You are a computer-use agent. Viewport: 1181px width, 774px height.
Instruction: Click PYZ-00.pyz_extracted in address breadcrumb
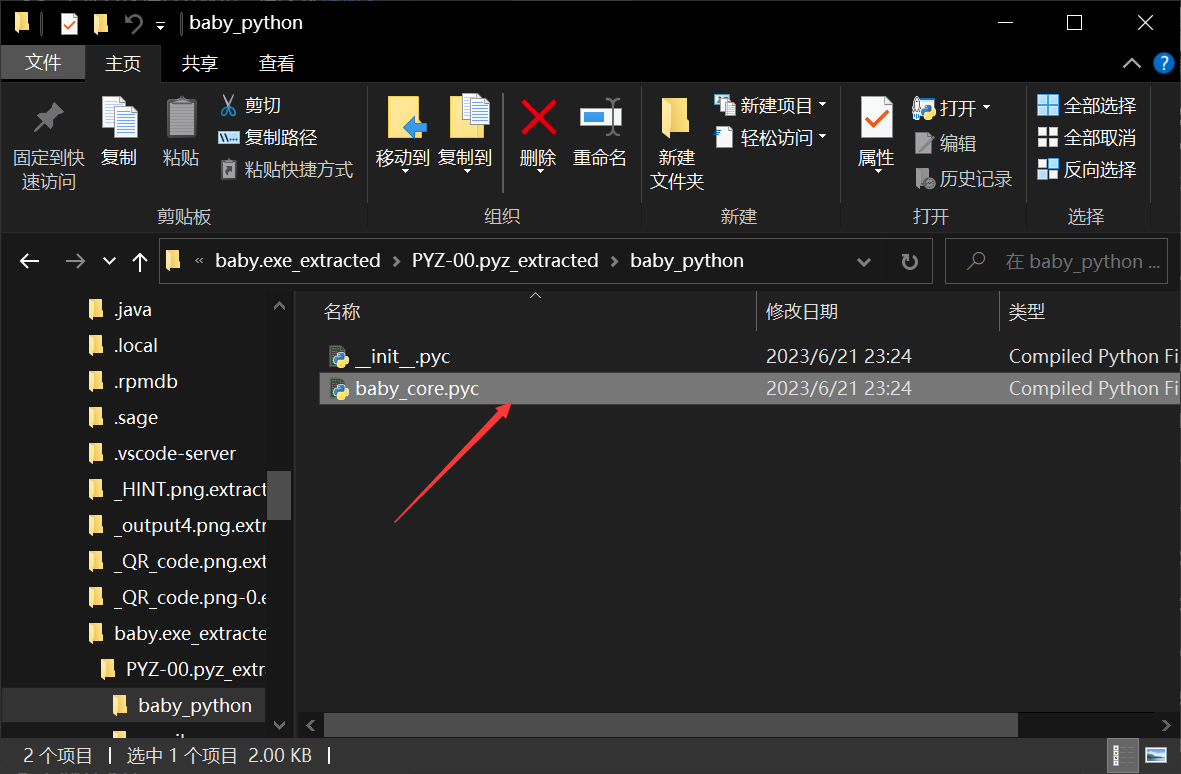(505, 261)
